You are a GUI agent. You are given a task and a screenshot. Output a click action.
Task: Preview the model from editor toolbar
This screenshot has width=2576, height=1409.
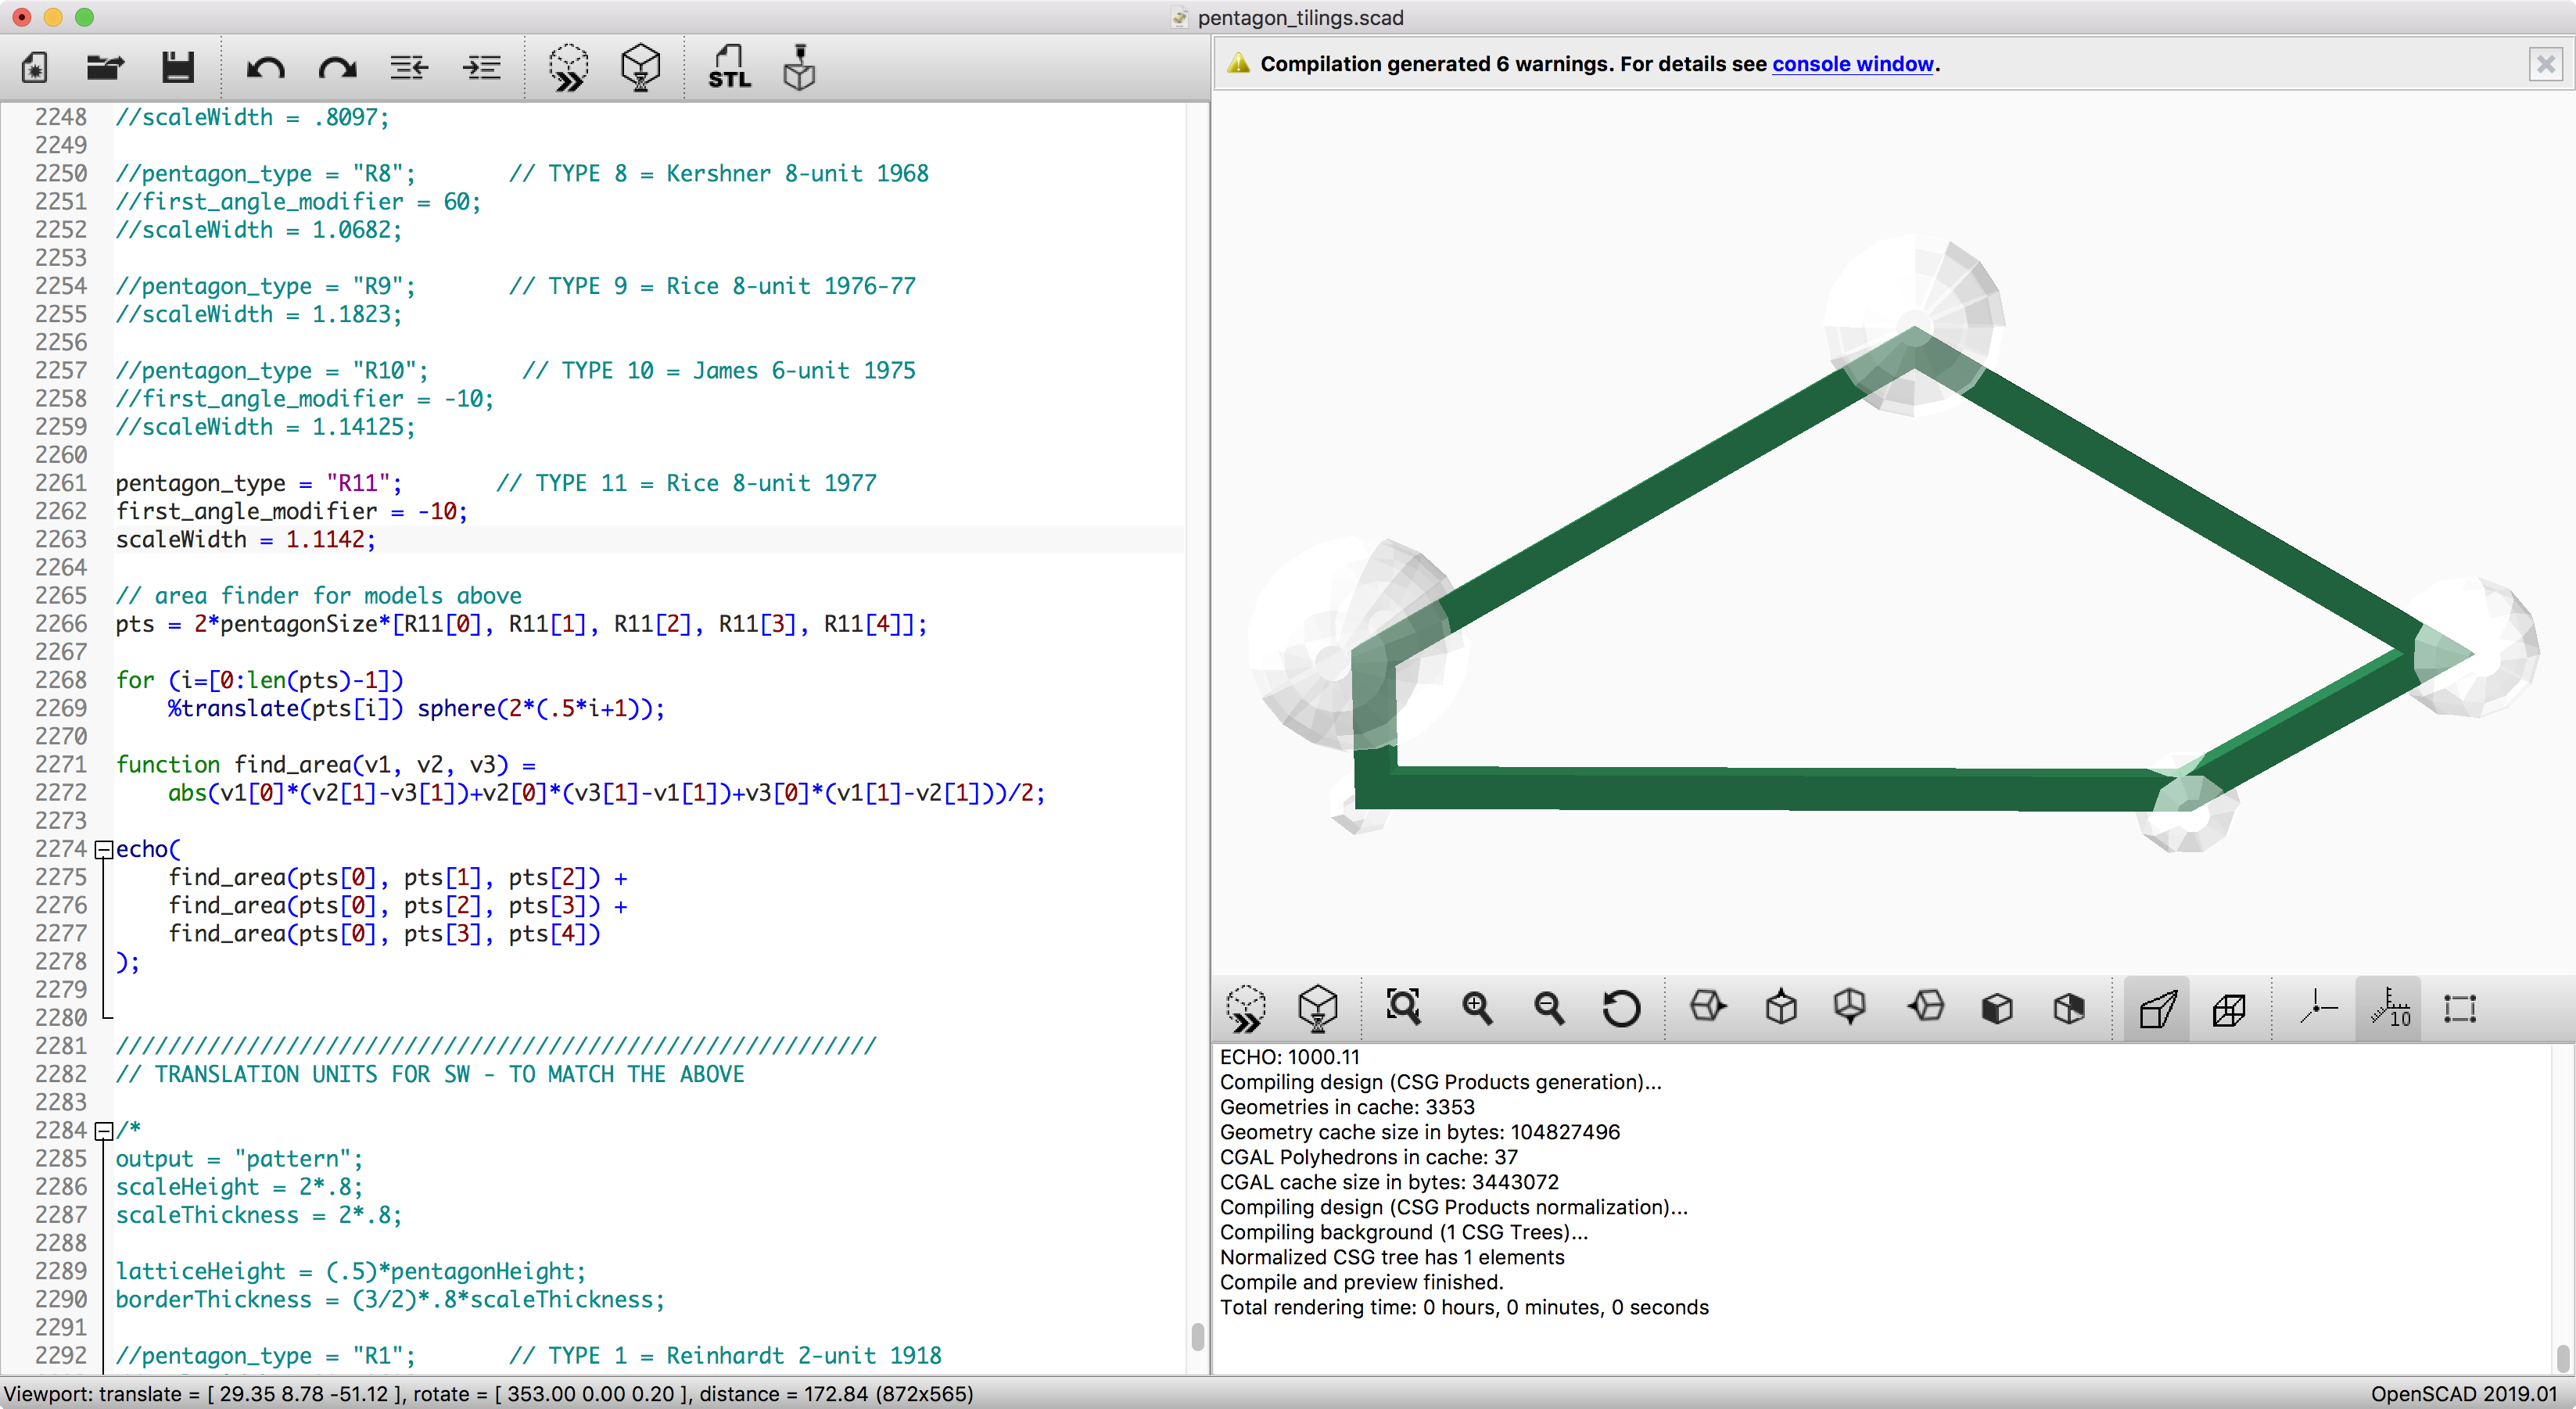568,67
